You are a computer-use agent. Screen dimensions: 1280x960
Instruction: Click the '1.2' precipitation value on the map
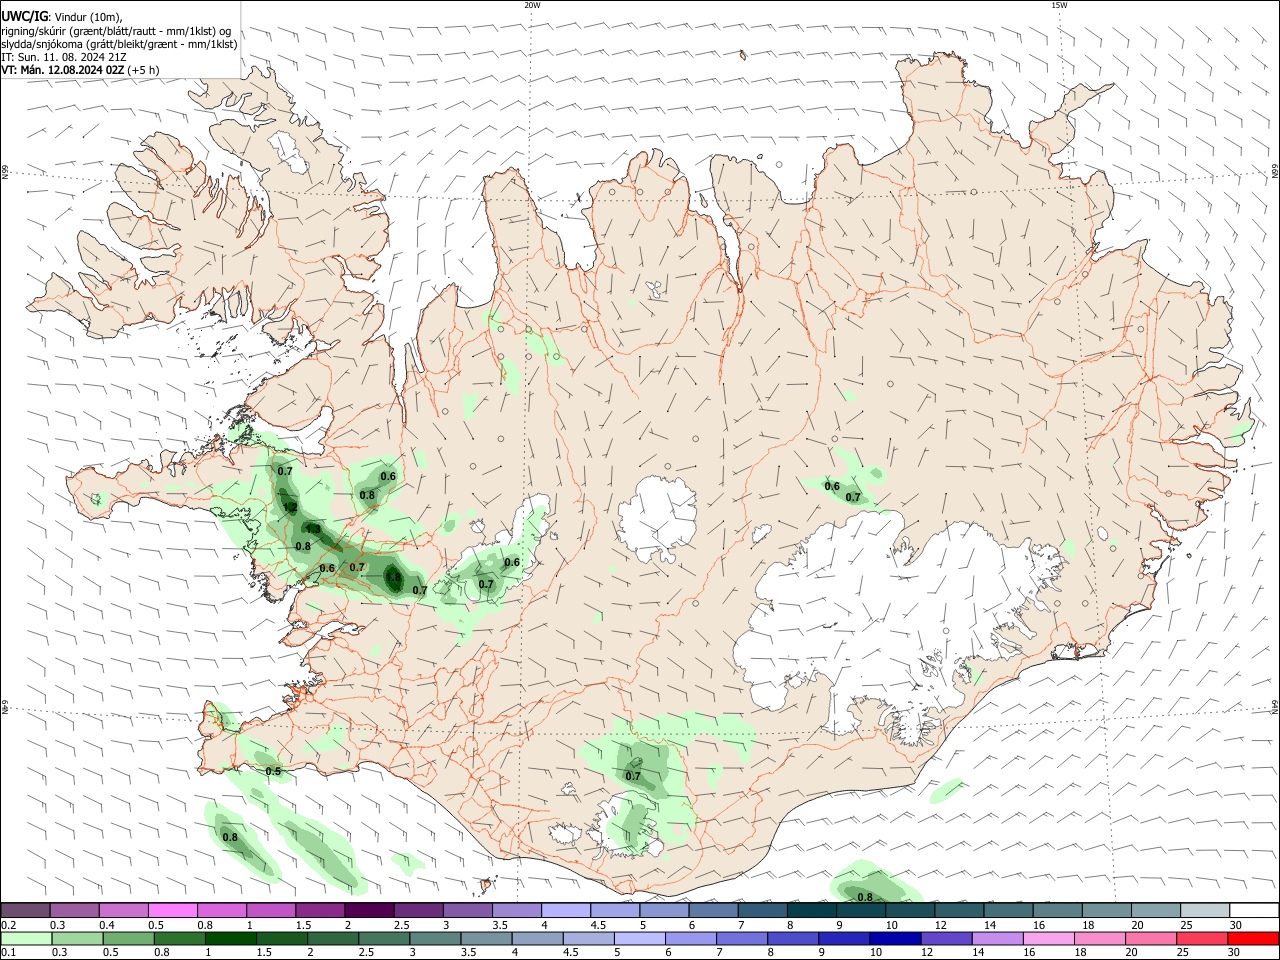(x=290, y=507)
